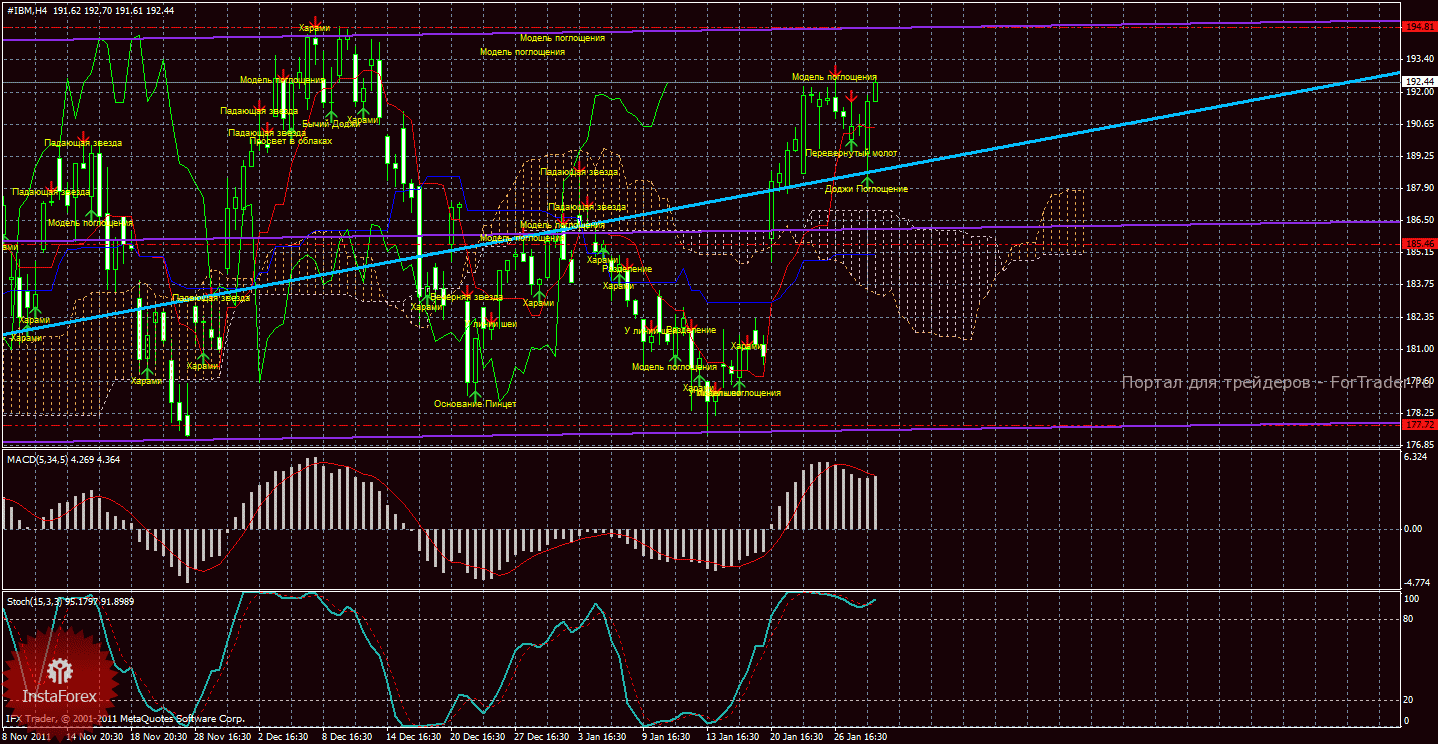Image resolution: width=1438 pixels, height=744 pixels.
Task: Select the 'Доджи Поглощение' label
Action: click(866, 188)
